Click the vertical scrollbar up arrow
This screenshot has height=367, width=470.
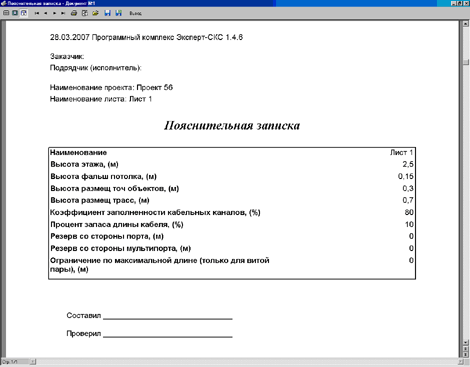[466, 24]
